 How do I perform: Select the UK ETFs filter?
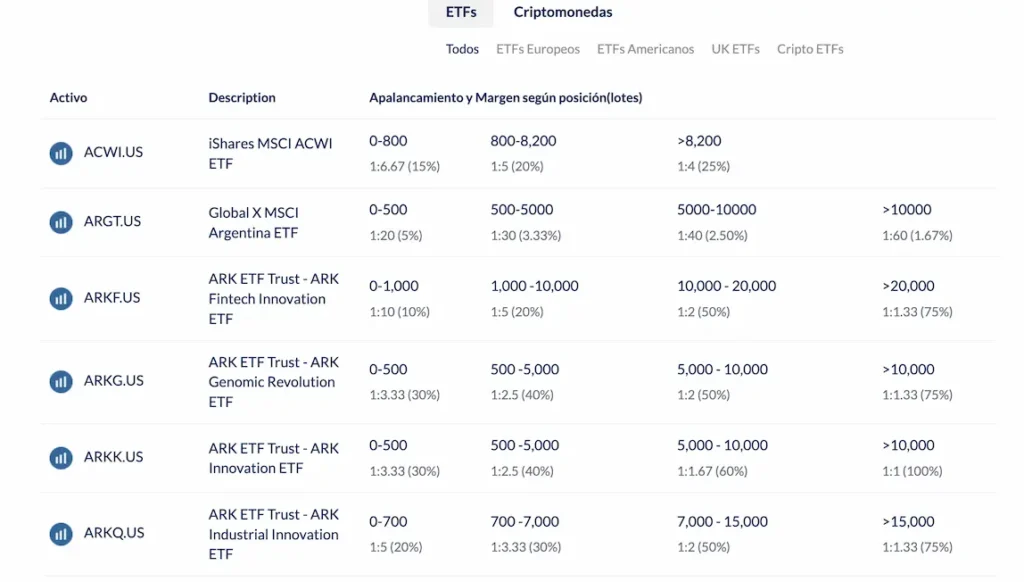[x=735, y=47]
